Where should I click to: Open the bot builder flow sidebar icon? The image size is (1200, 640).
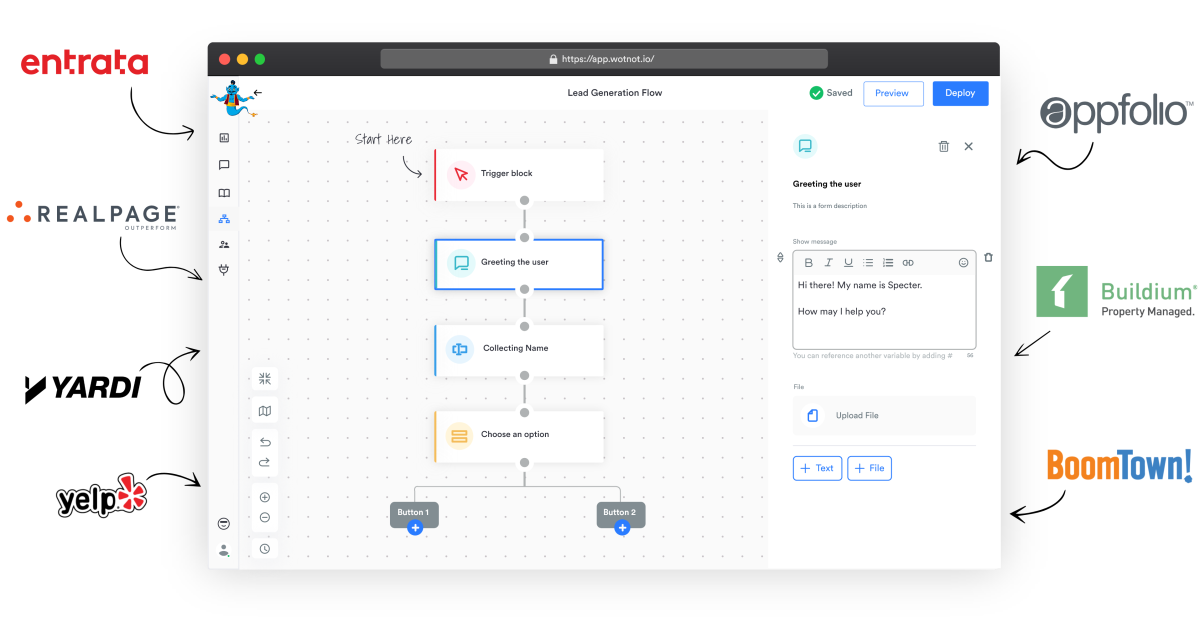tap(224, 218)
